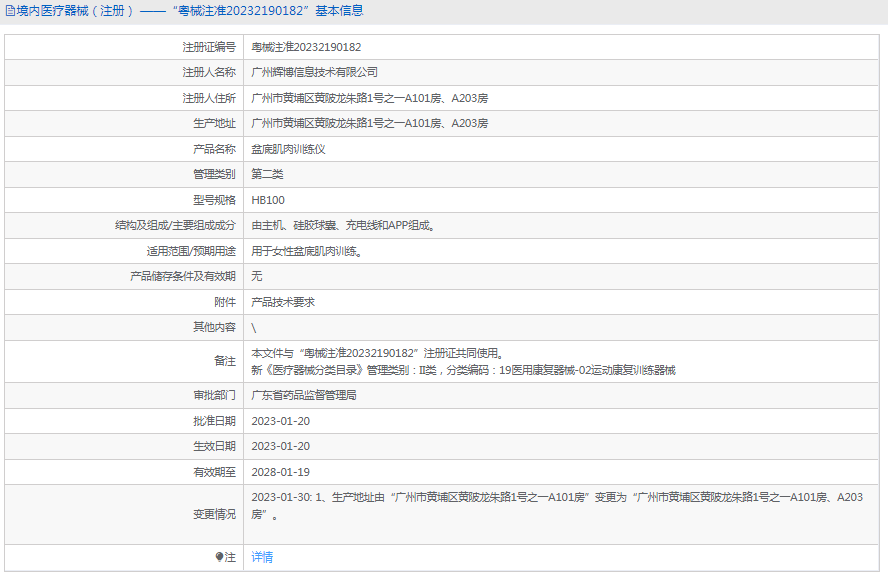Click the 批准日期 label
This screenshot has height=577, width=888.
215,421
